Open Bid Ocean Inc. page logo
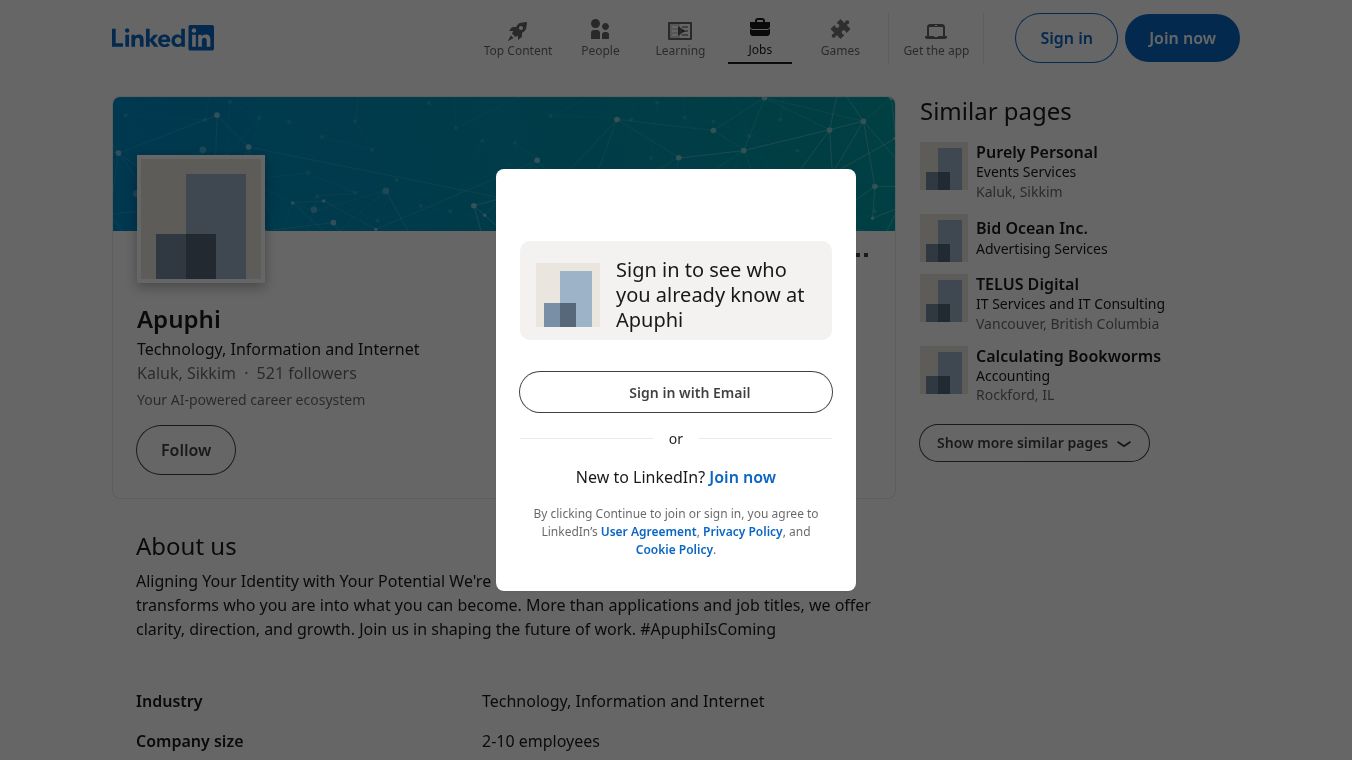Image resolution: width=1352 pixels, height=760 pixels. [944, 238]
